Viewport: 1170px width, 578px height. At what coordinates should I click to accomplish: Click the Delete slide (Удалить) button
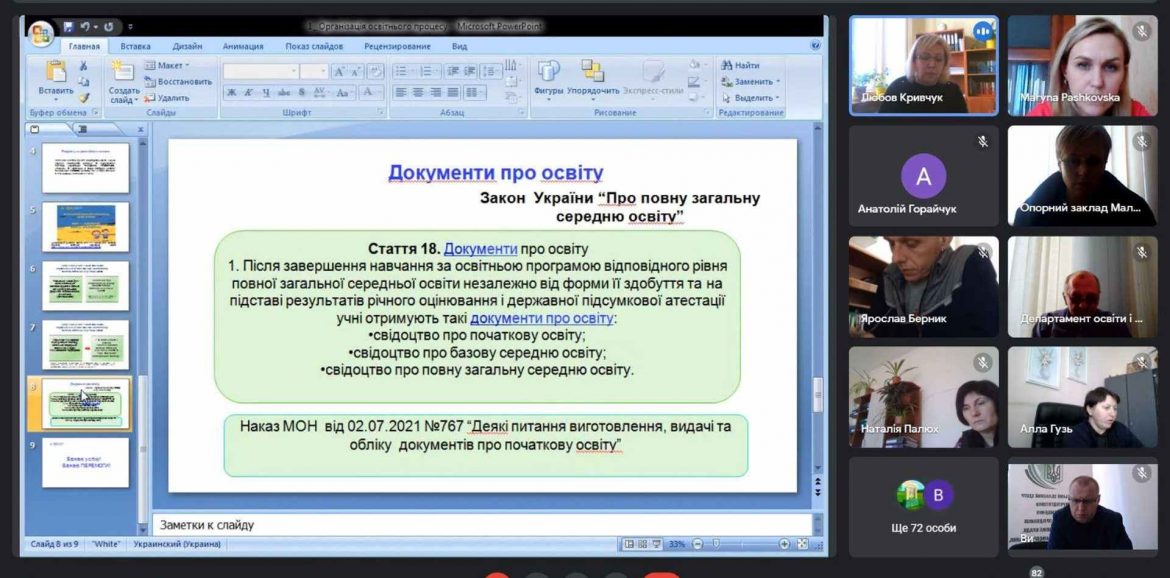(x=167, y=98)
